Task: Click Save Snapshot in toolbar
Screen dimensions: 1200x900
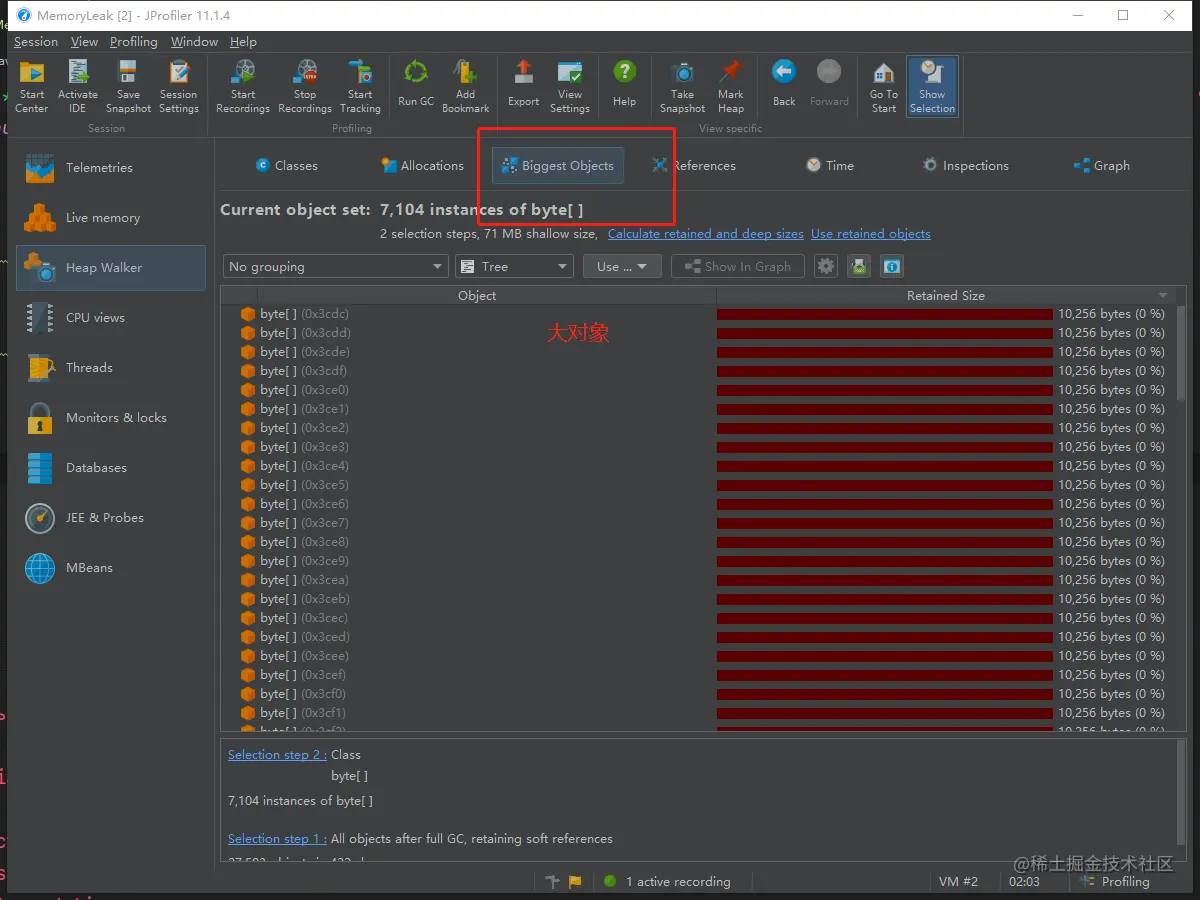Action: 128,86
